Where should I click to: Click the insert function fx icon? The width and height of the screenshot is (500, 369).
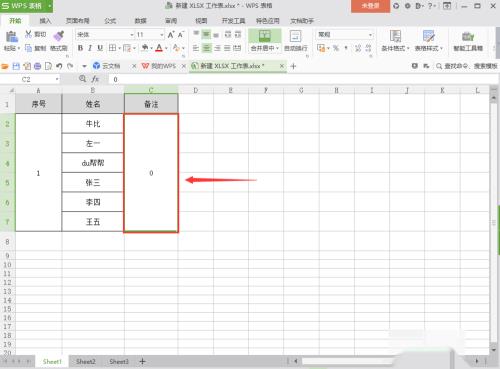click(x=95, y=79)
